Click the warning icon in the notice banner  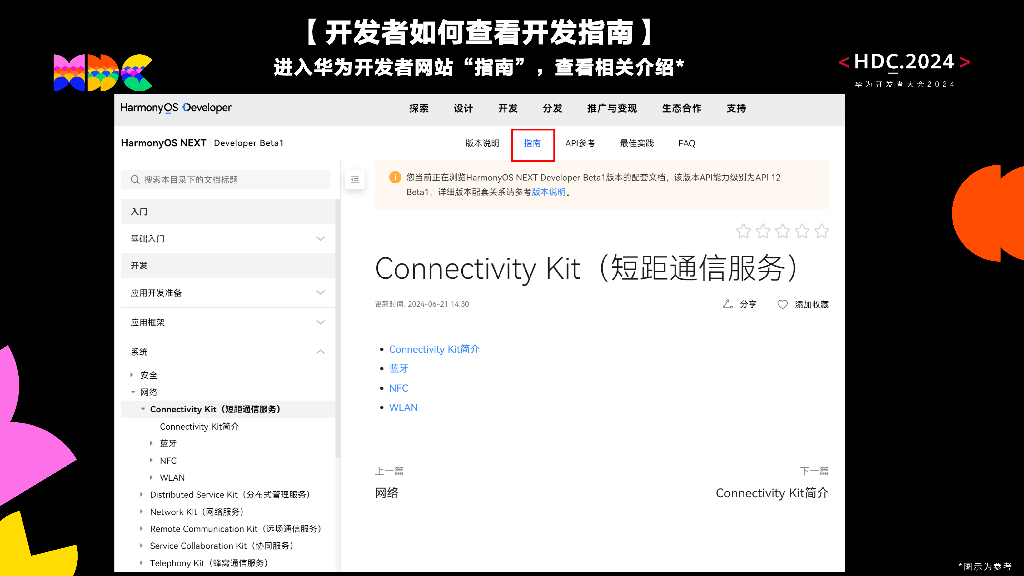(394, 177)
